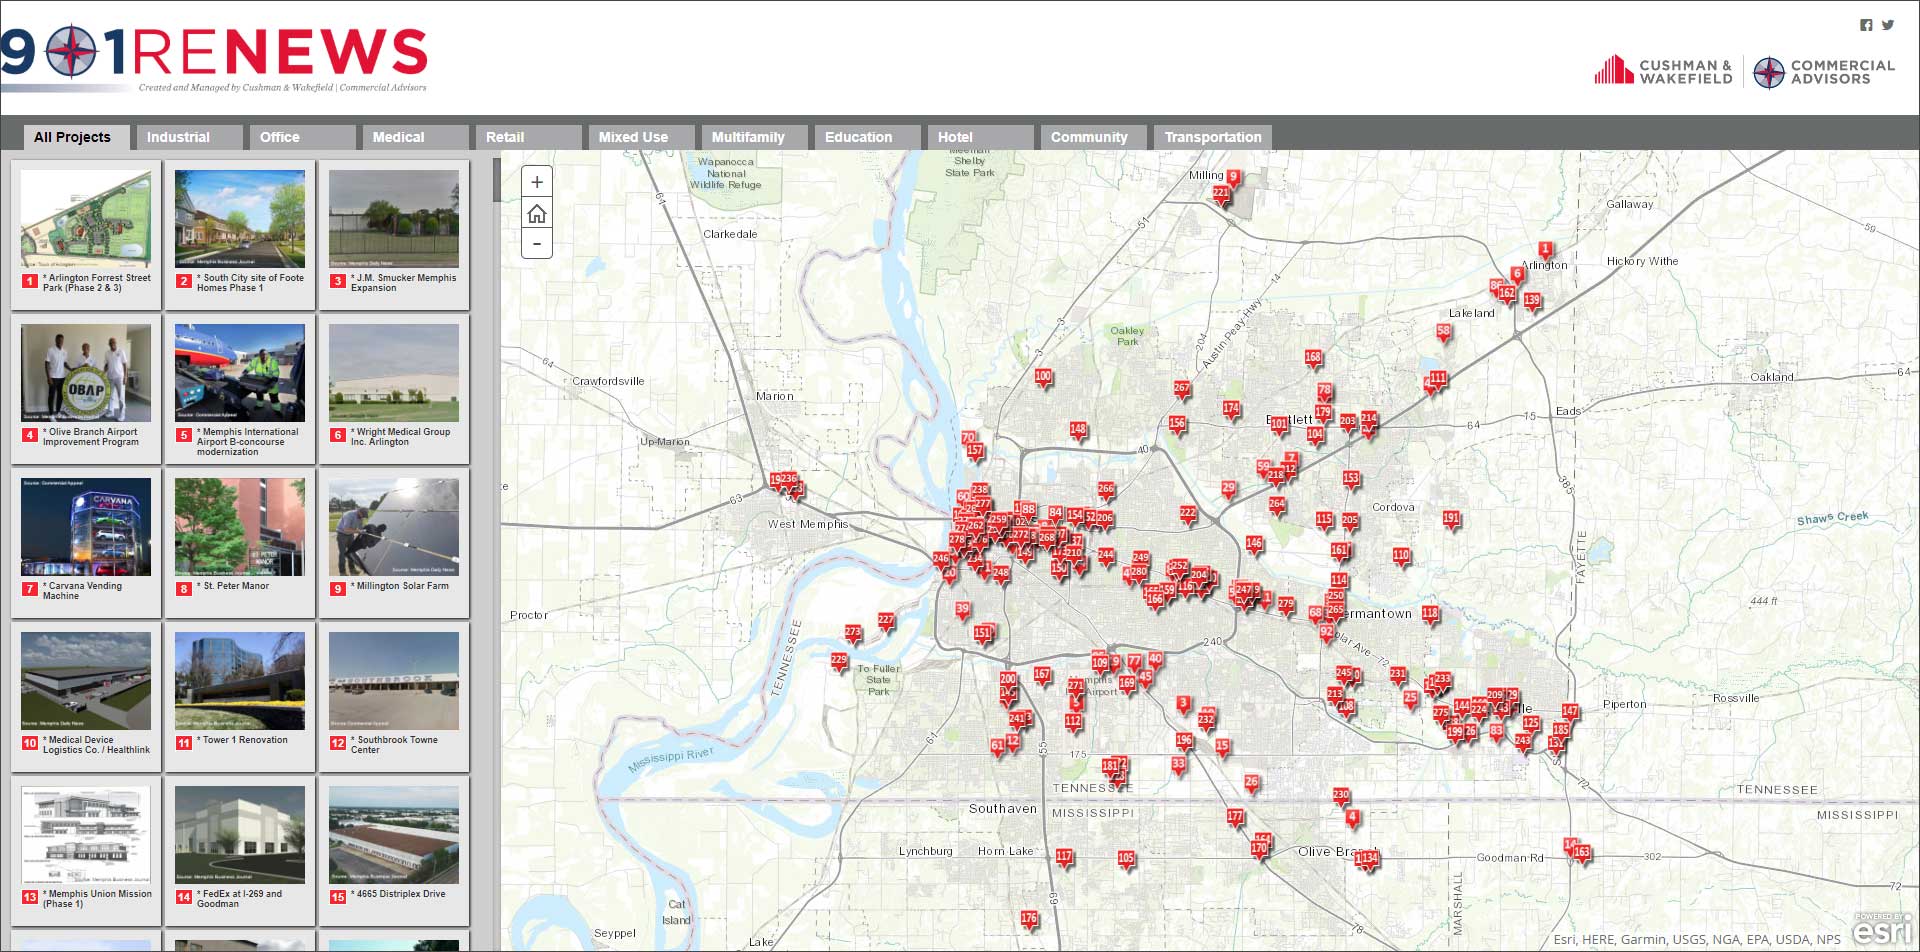This screenshot has width=1920, height=952.
Task: Open Carvana Vending Machine project thumbnail
Action: pyautogui.click(x=86, y=527)
